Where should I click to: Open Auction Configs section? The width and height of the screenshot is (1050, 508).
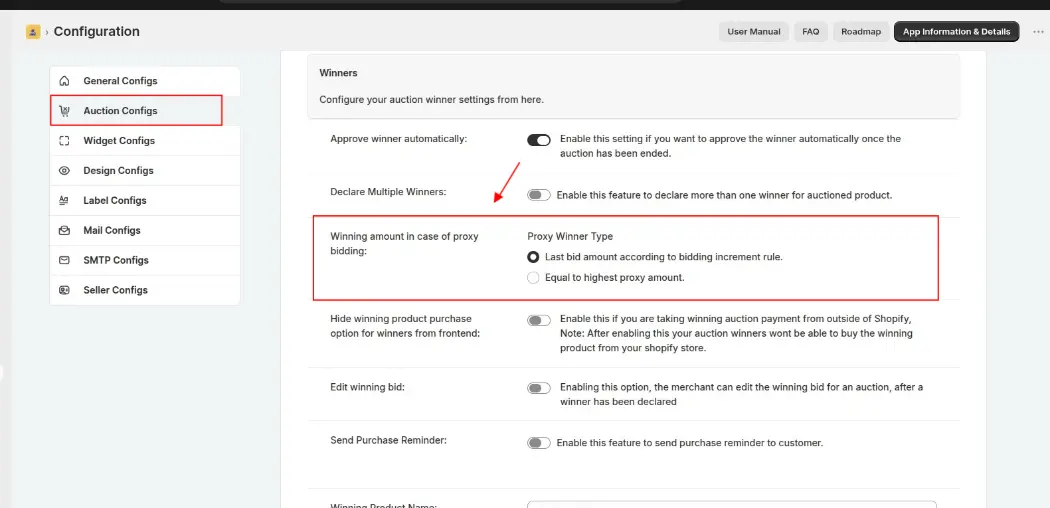(145, 111)
